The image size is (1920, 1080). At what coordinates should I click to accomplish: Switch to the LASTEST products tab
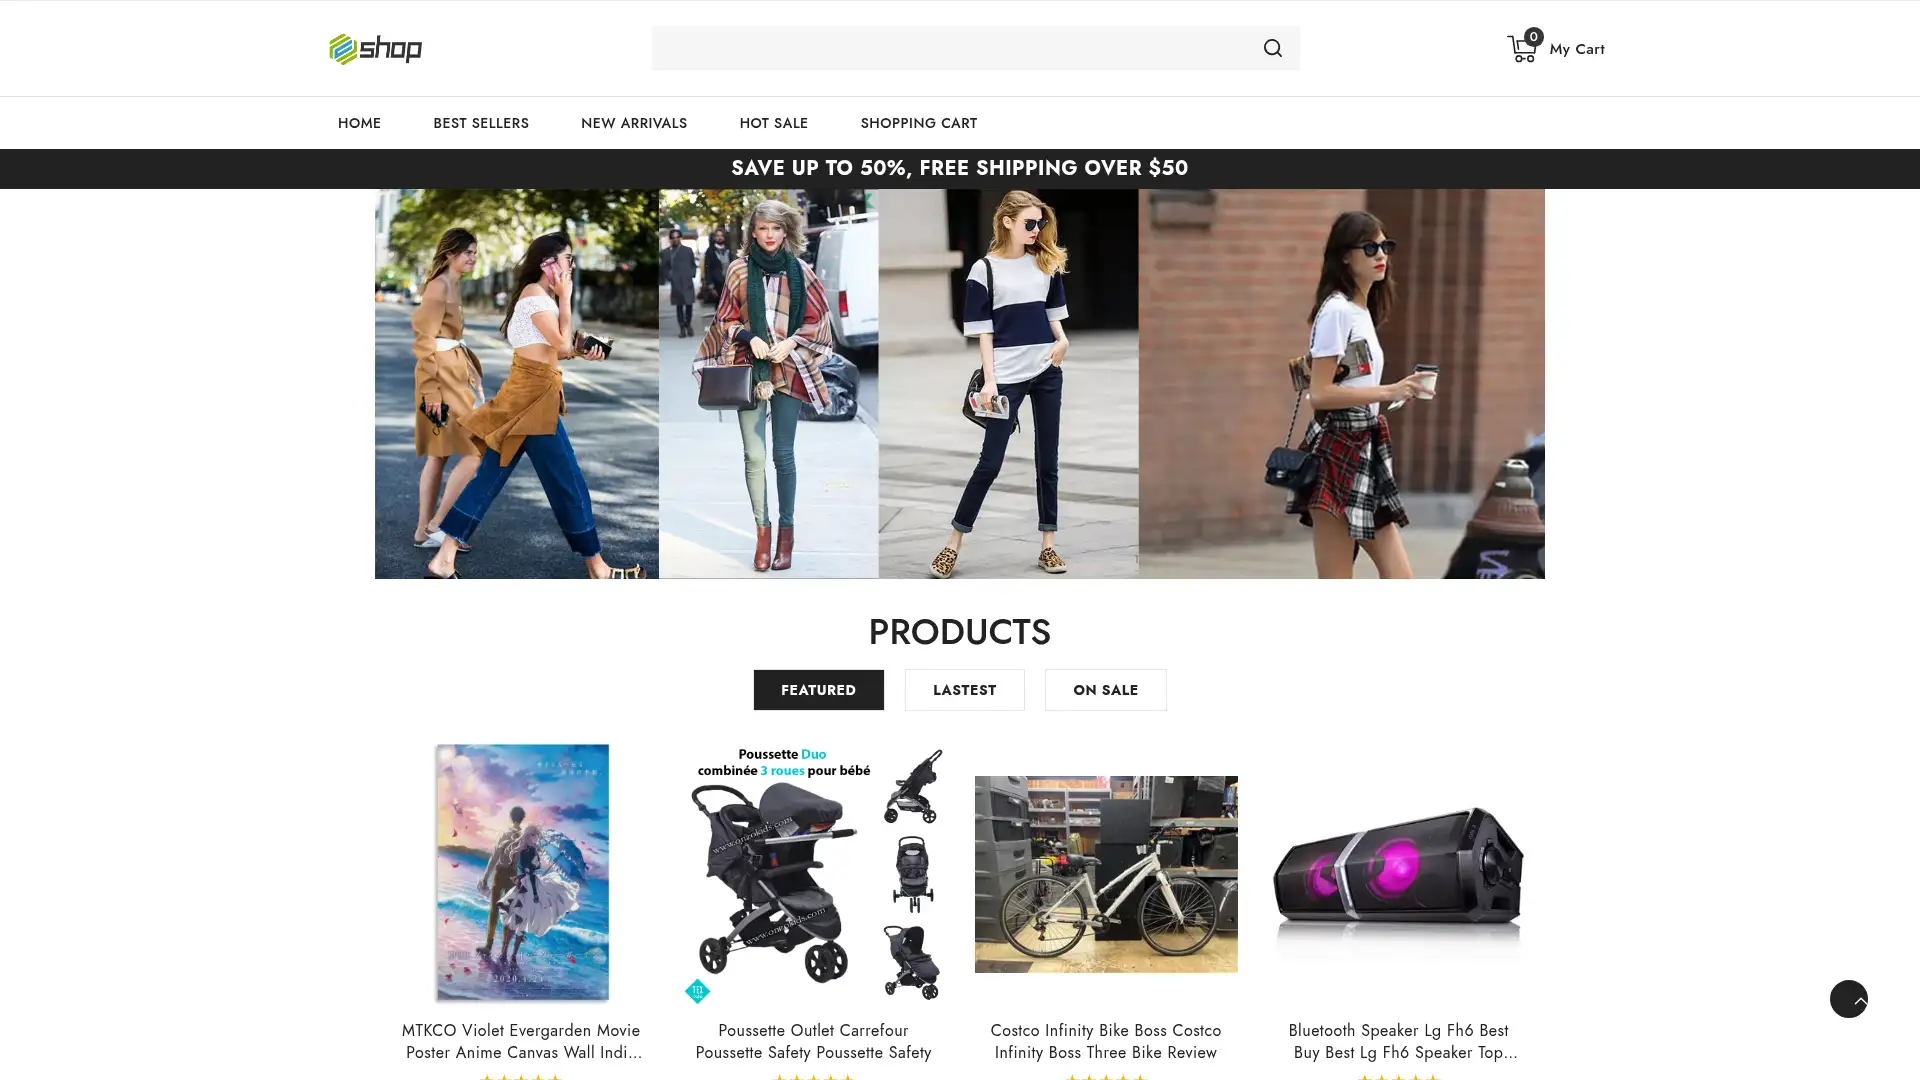click(964, 690)
